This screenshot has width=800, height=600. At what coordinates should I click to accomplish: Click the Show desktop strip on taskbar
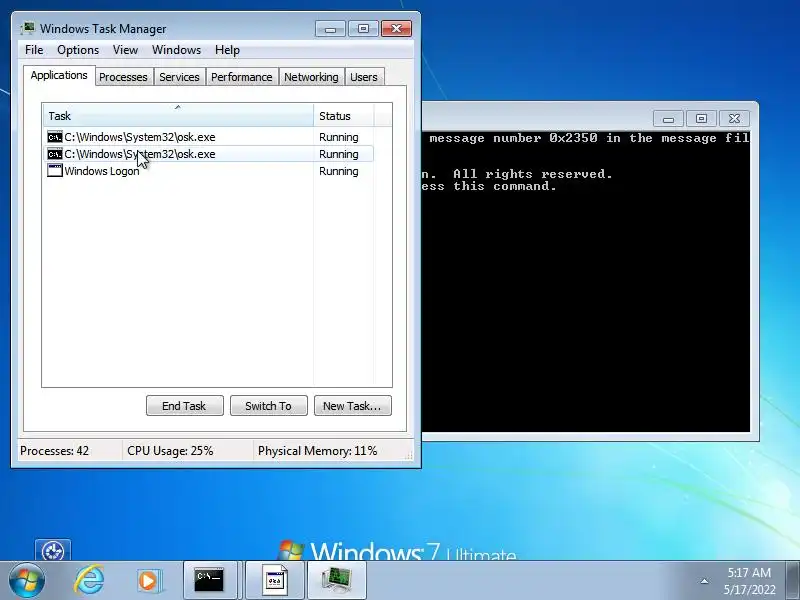click(792, 580)
